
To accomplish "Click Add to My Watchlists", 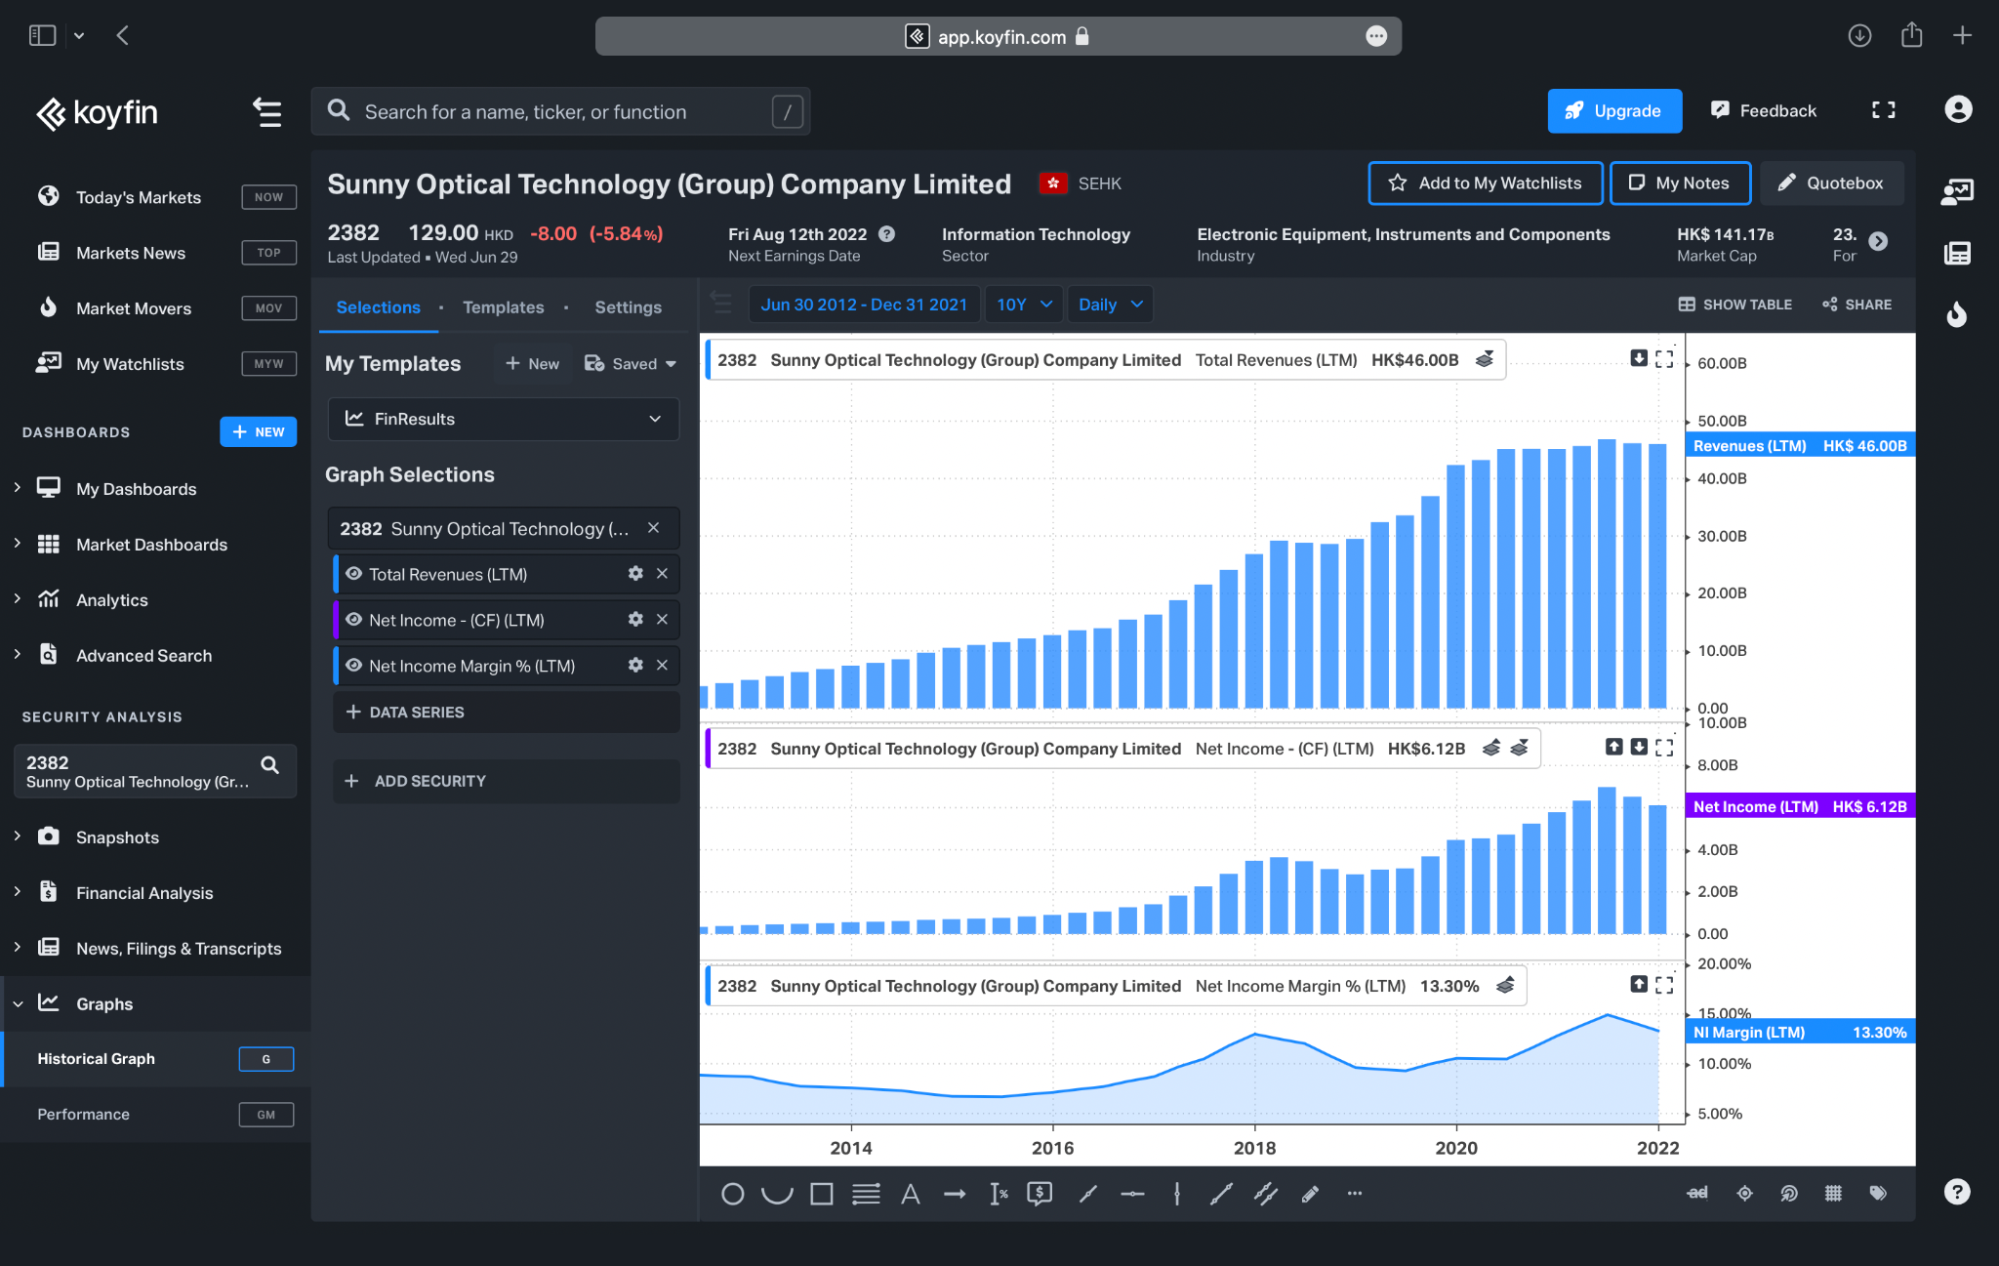I will (x=1485, y=183).
